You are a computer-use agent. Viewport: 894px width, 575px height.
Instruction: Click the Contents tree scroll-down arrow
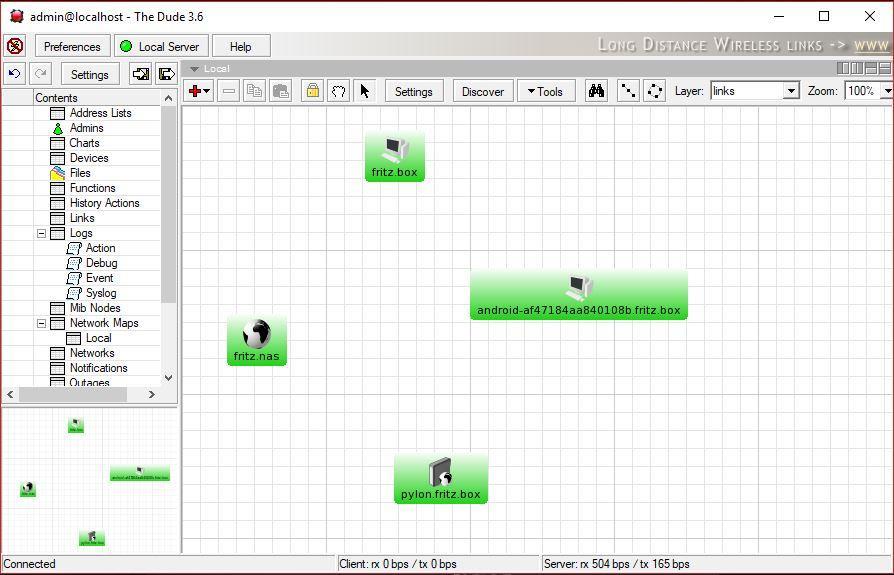(x=168, y=378)
